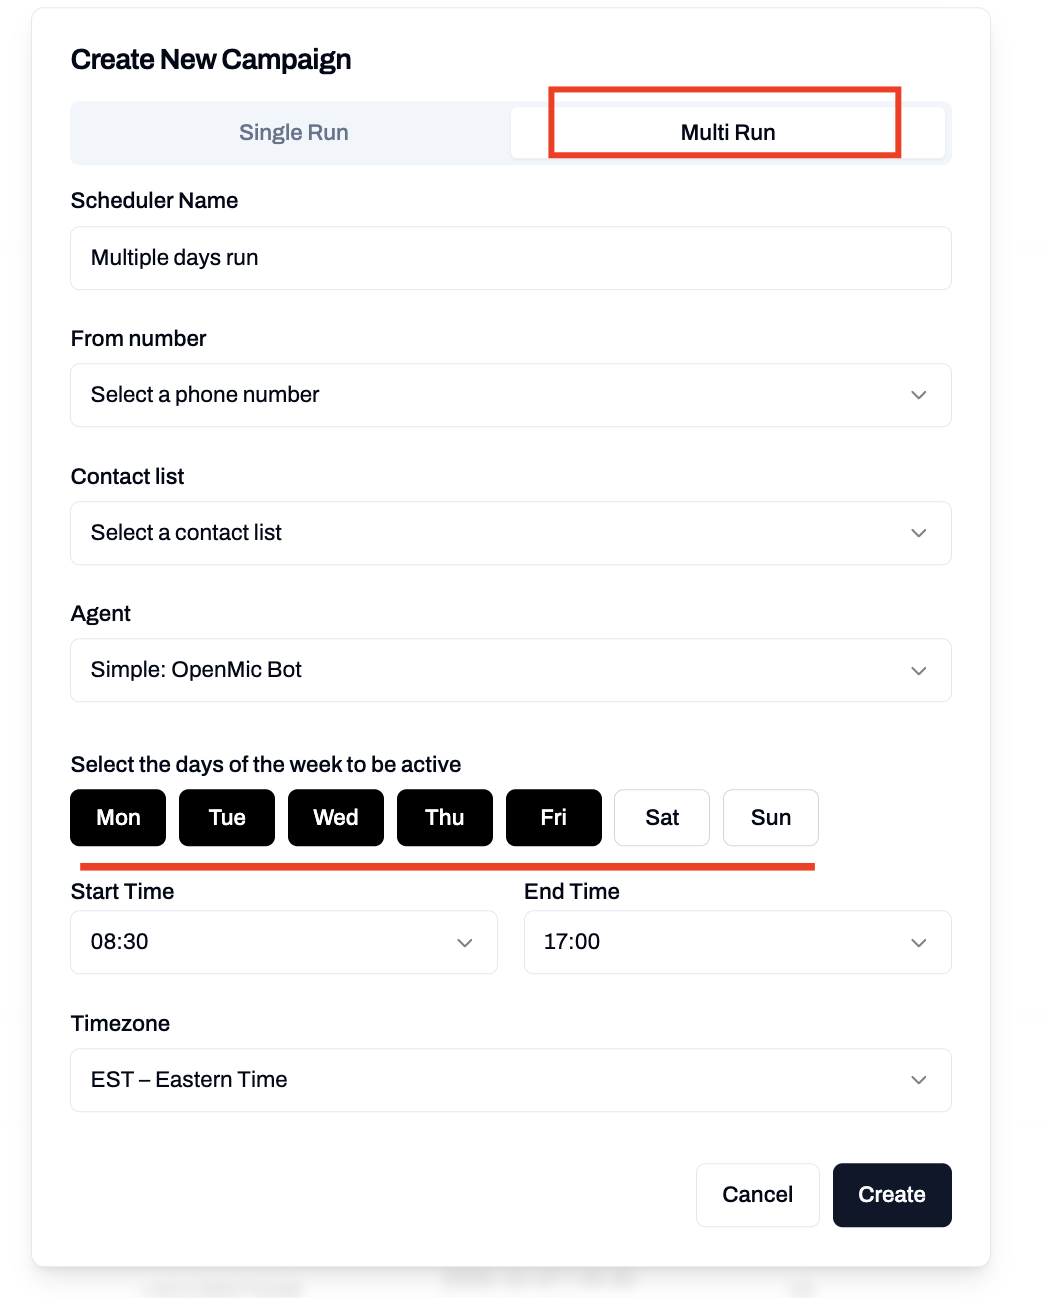
Task: Click the contact list chevron icon
Action: (x=918, y=533)
